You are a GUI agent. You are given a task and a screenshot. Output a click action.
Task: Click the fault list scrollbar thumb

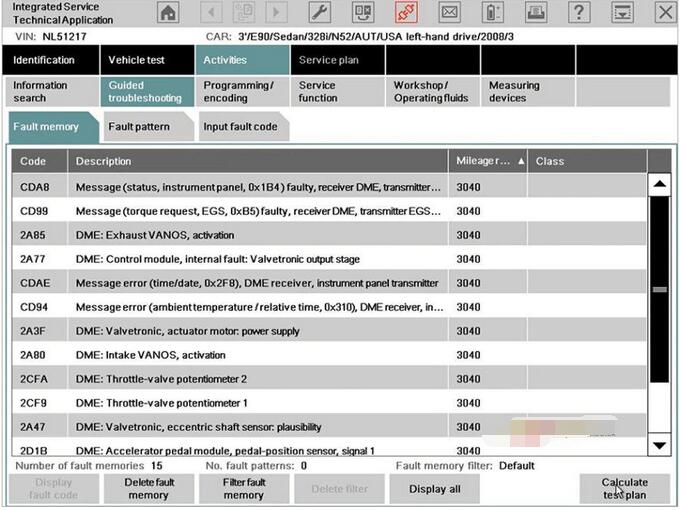(x=659, y=289)
